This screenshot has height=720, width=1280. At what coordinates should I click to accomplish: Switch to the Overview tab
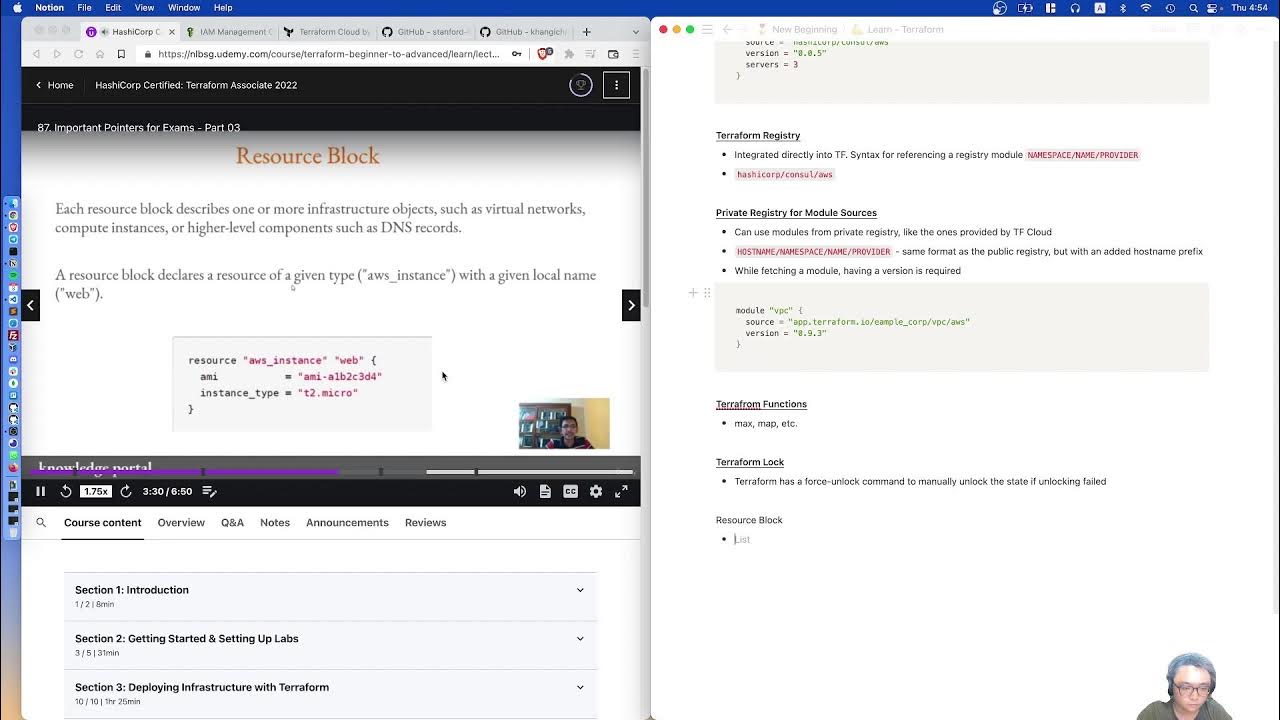(x=181, y=522)
